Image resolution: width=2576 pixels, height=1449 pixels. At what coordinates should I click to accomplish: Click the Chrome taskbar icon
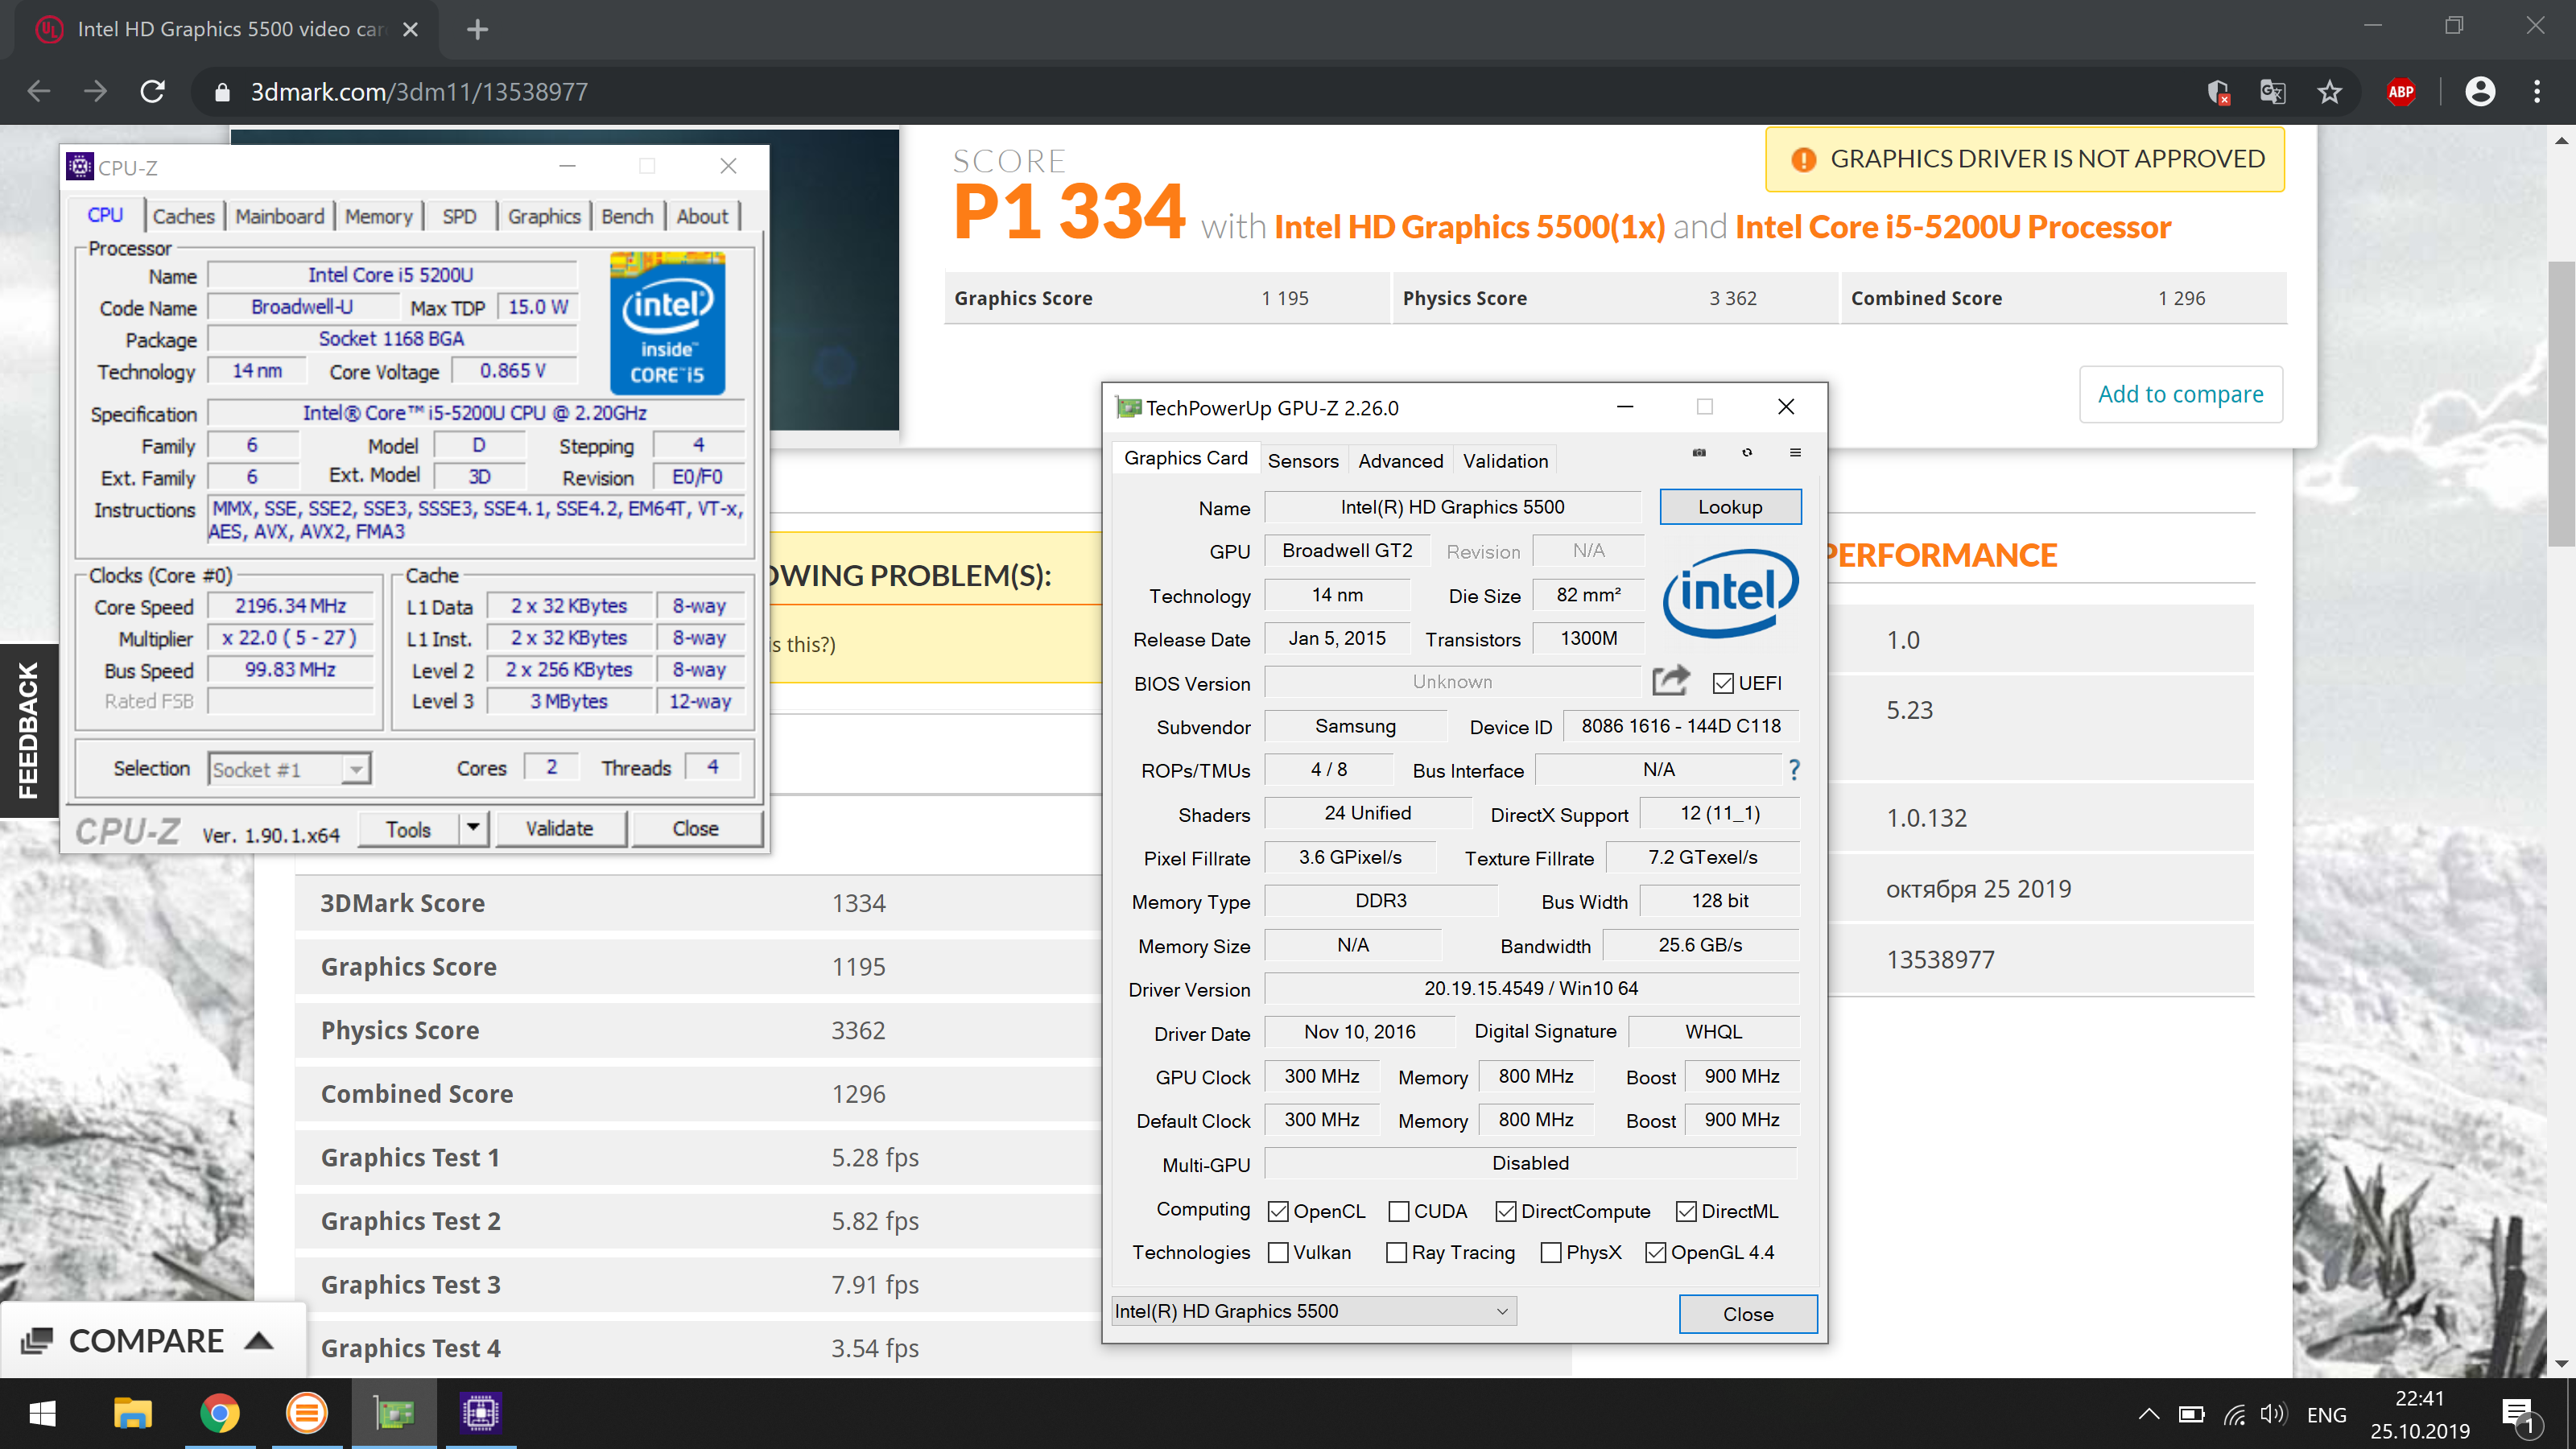[220, 1413]
